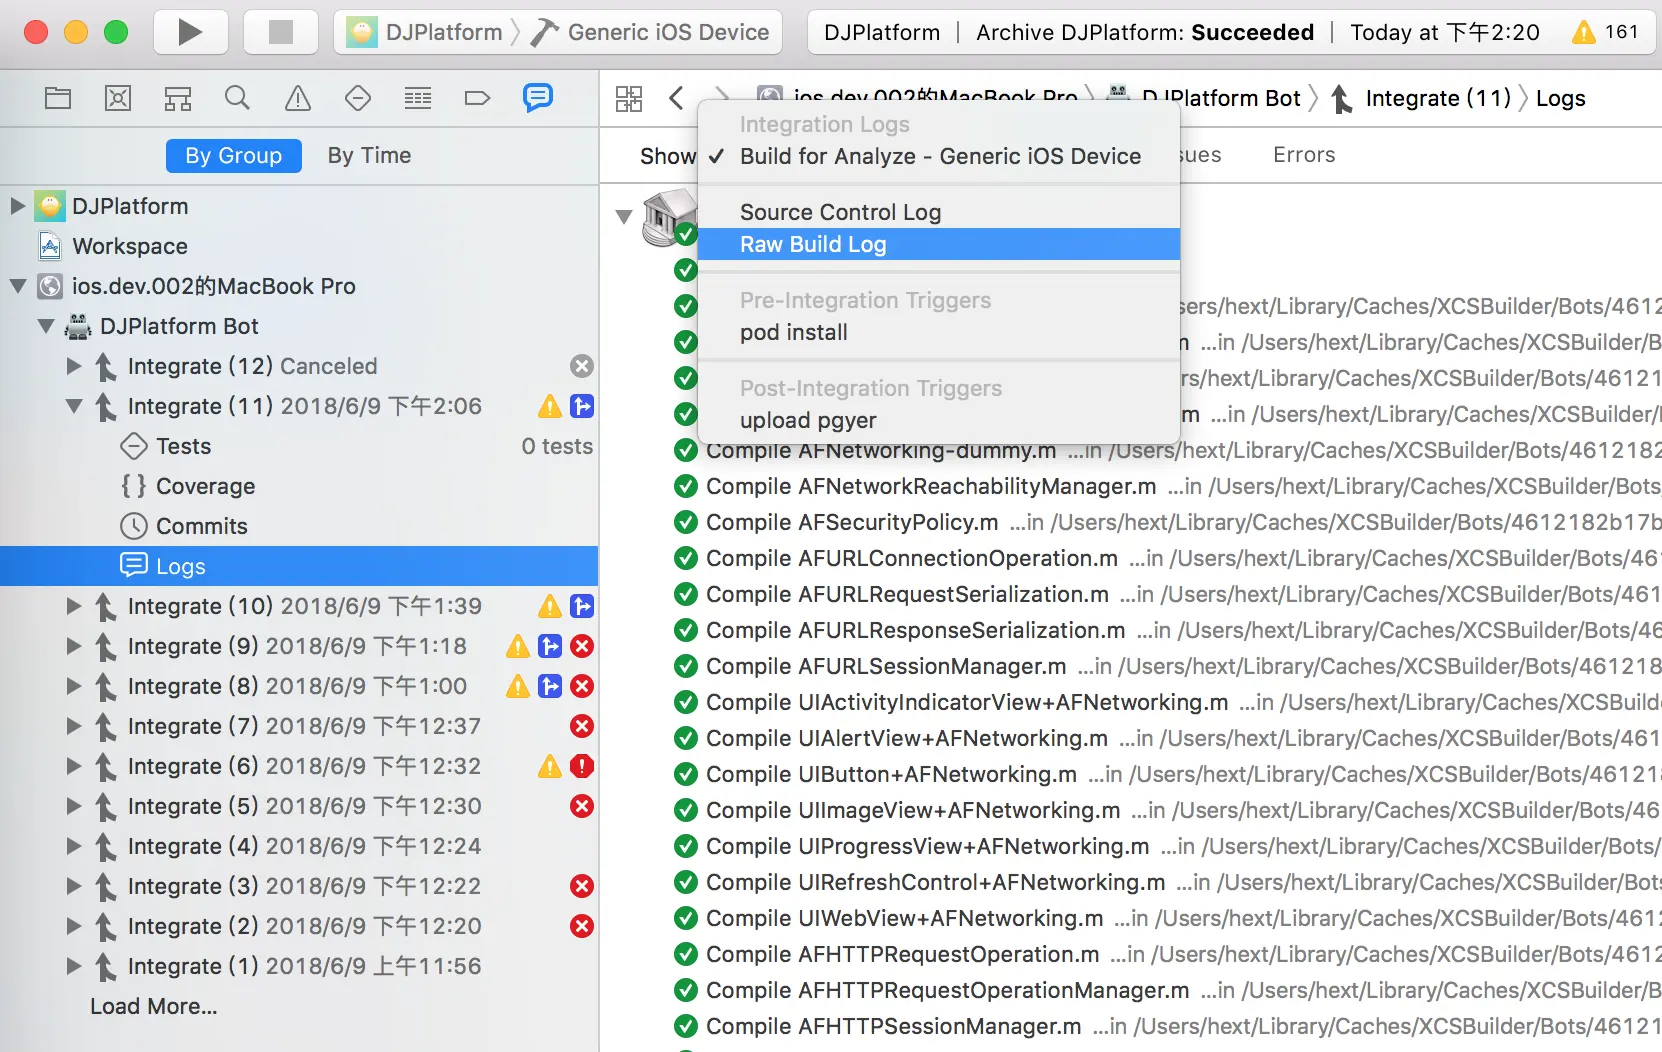Click the warning icon on Integrate (11)
The height and width of the screenshot is (1052, 1662).
(550, 406)
